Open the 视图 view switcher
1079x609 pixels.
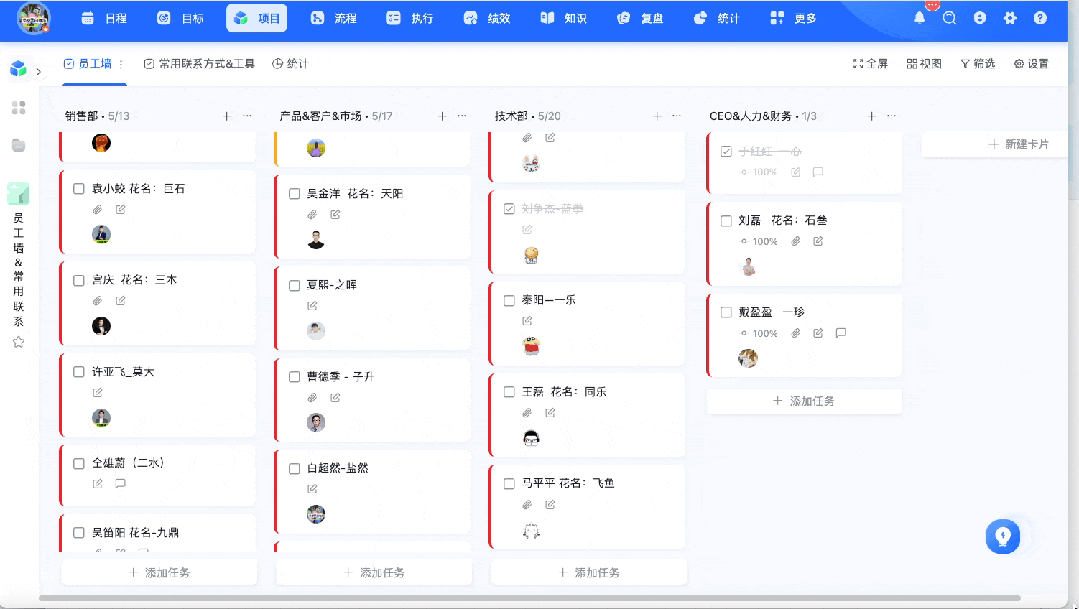tap(923, 63)
